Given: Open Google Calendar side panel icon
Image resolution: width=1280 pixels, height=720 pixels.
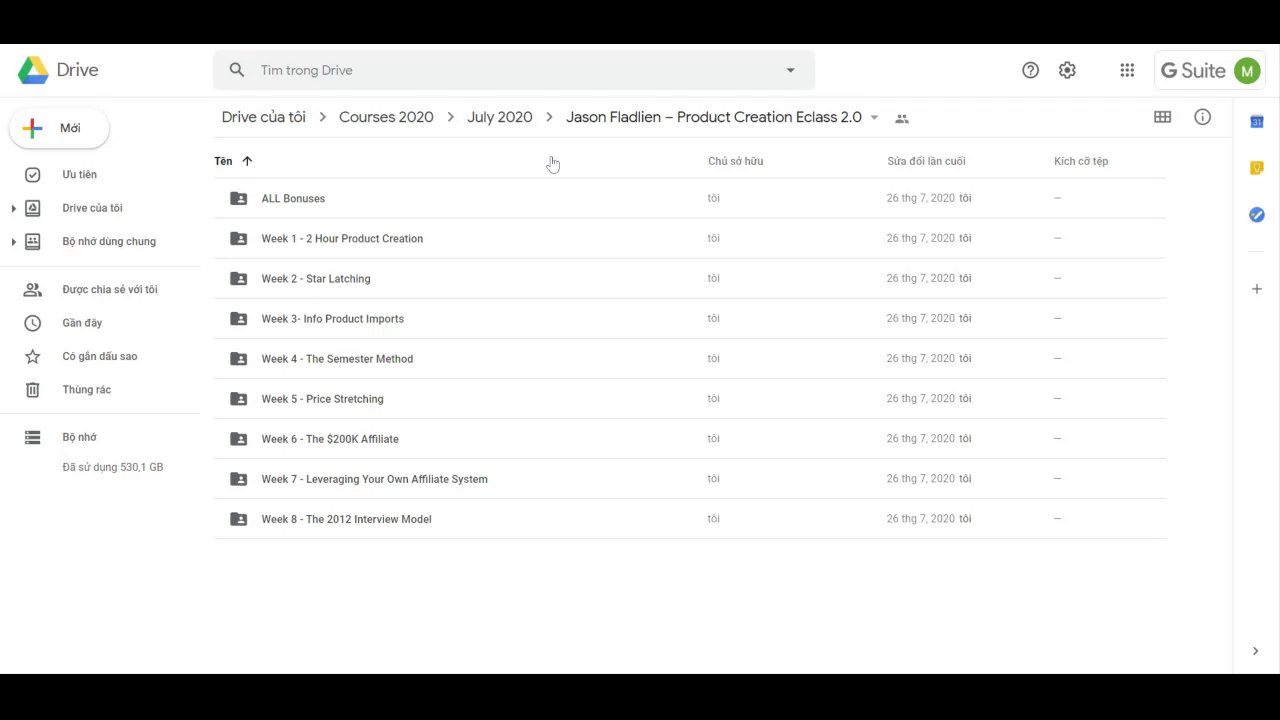Looking at the screenshot, I should pos(1257,122).
